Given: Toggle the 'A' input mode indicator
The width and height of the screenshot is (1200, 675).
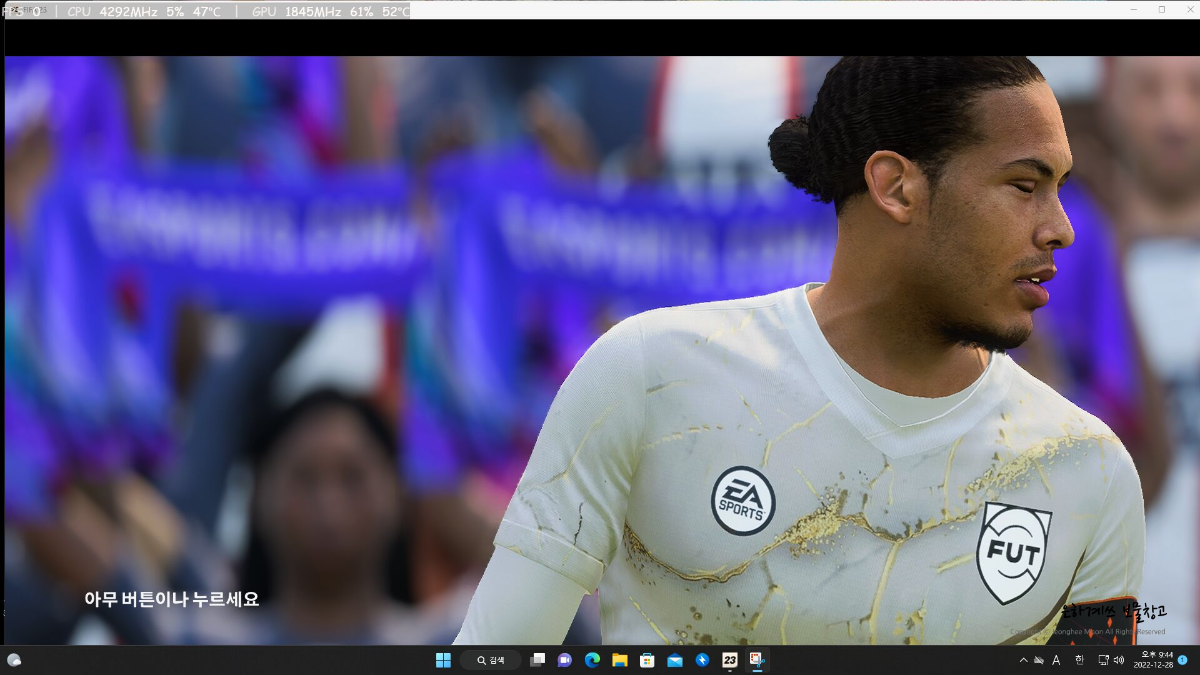Looking at the screenshot, I should click(1056, 660).
